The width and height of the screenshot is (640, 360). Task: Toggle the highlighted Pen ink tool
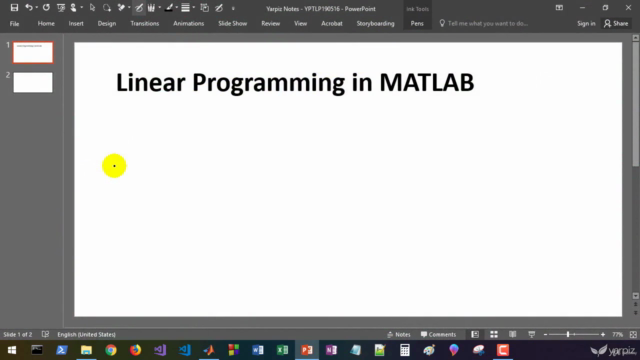tap(139, 8)
